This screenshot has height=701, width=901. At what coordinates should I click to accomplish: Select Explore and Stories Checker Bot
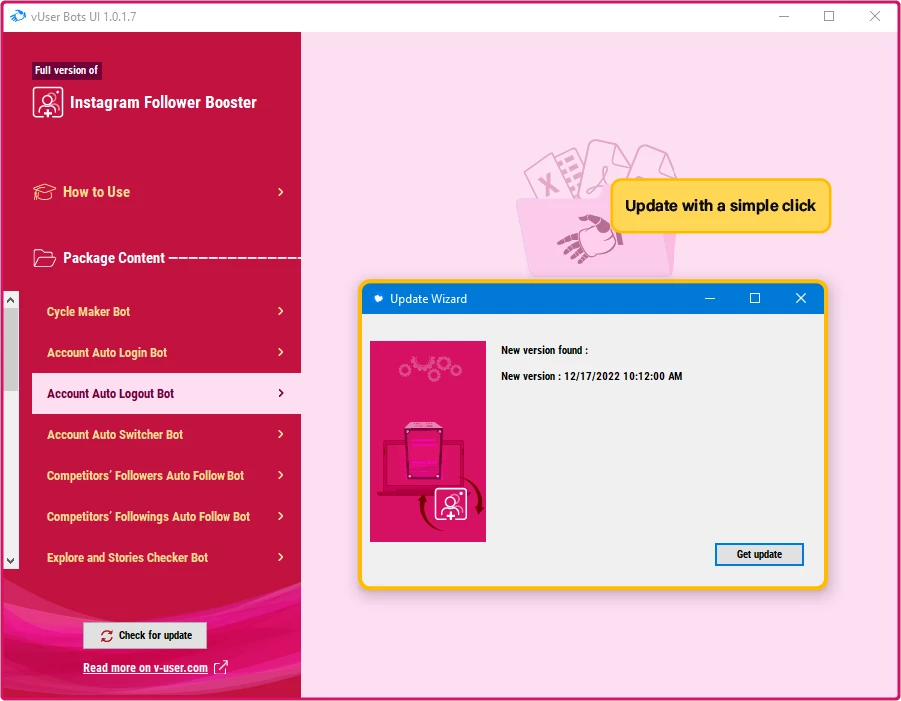166,557
